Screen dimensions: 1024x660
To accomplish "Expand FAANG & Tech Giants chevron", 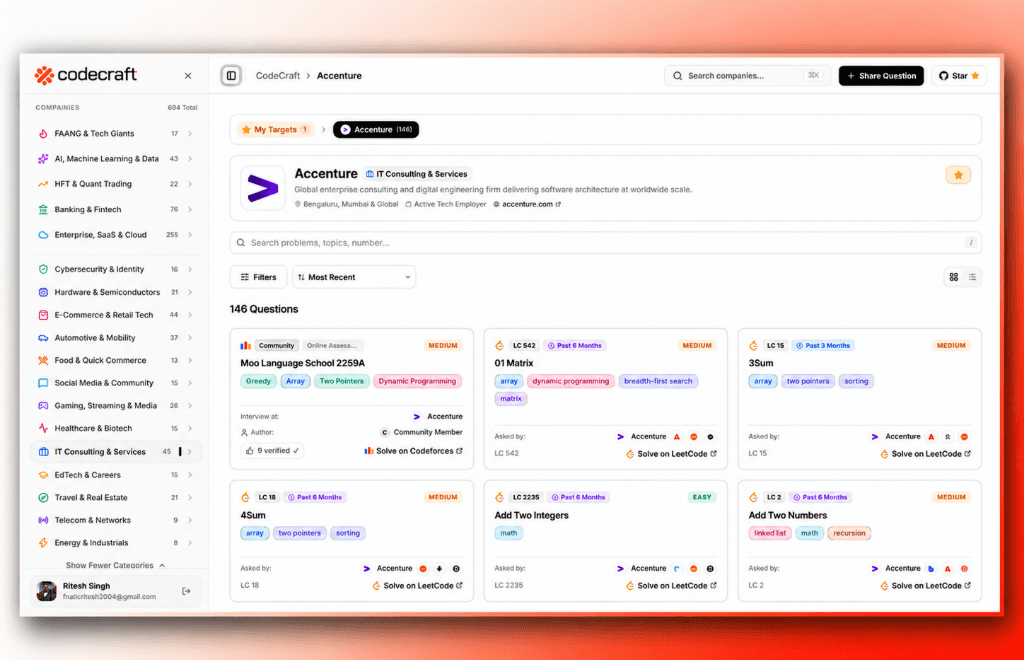I will (x=190, y=133).
